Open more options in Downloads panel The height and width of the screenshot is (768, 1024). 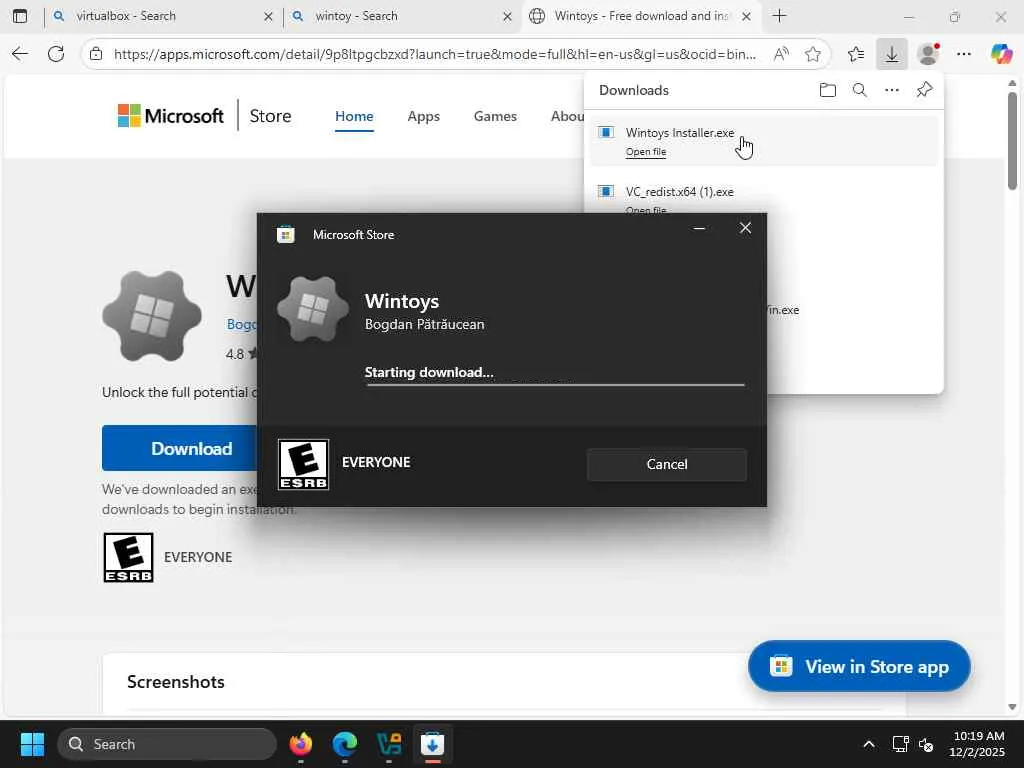(x=891, y=90)
